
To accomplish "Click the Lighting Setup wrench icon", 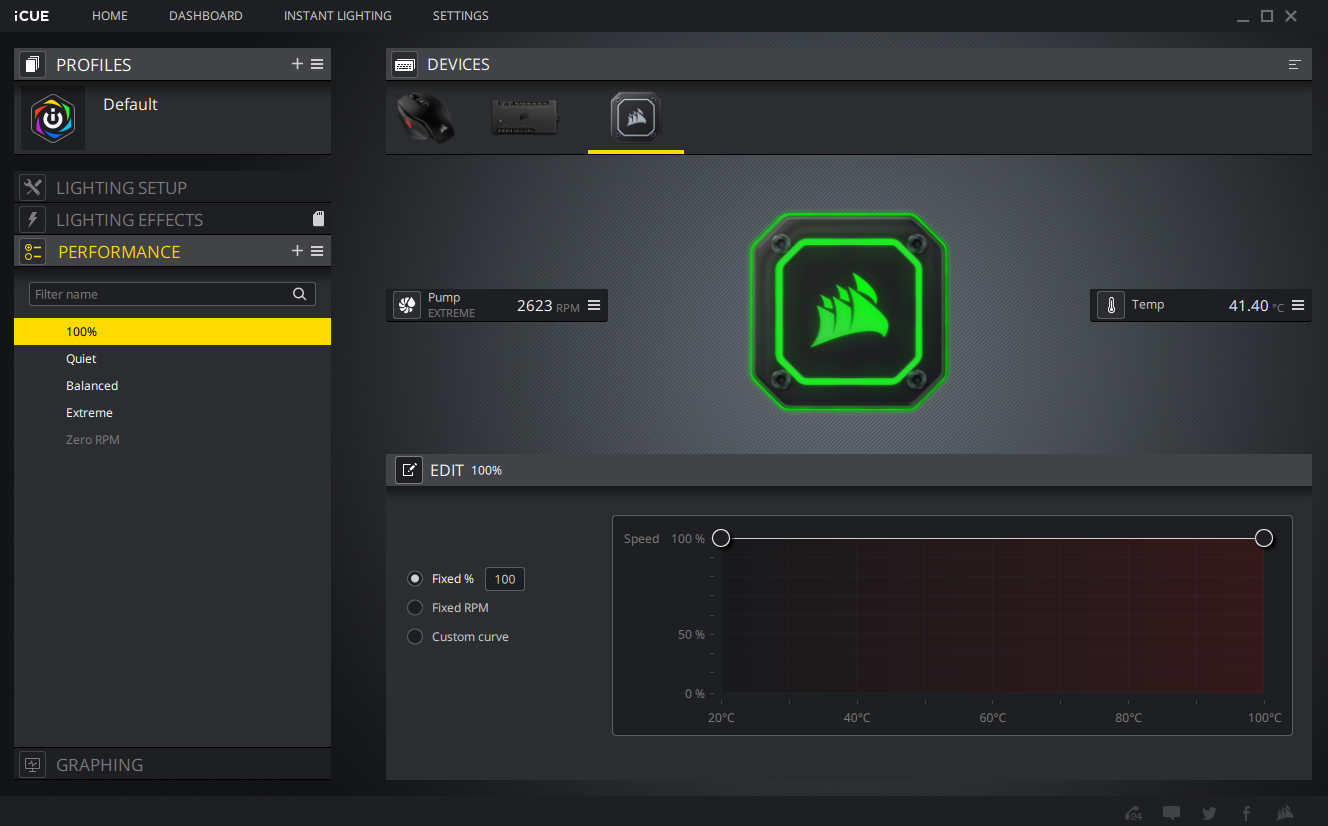I will [x=33, y=187].
